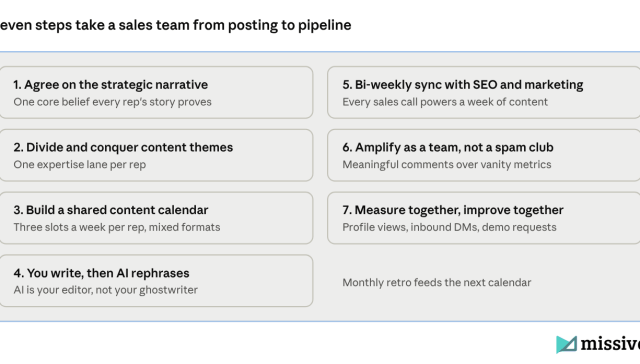Click 'Profile views, inbound DMs, demo requests'
Viewport: 640px width, 364px height.
point(449,227)
